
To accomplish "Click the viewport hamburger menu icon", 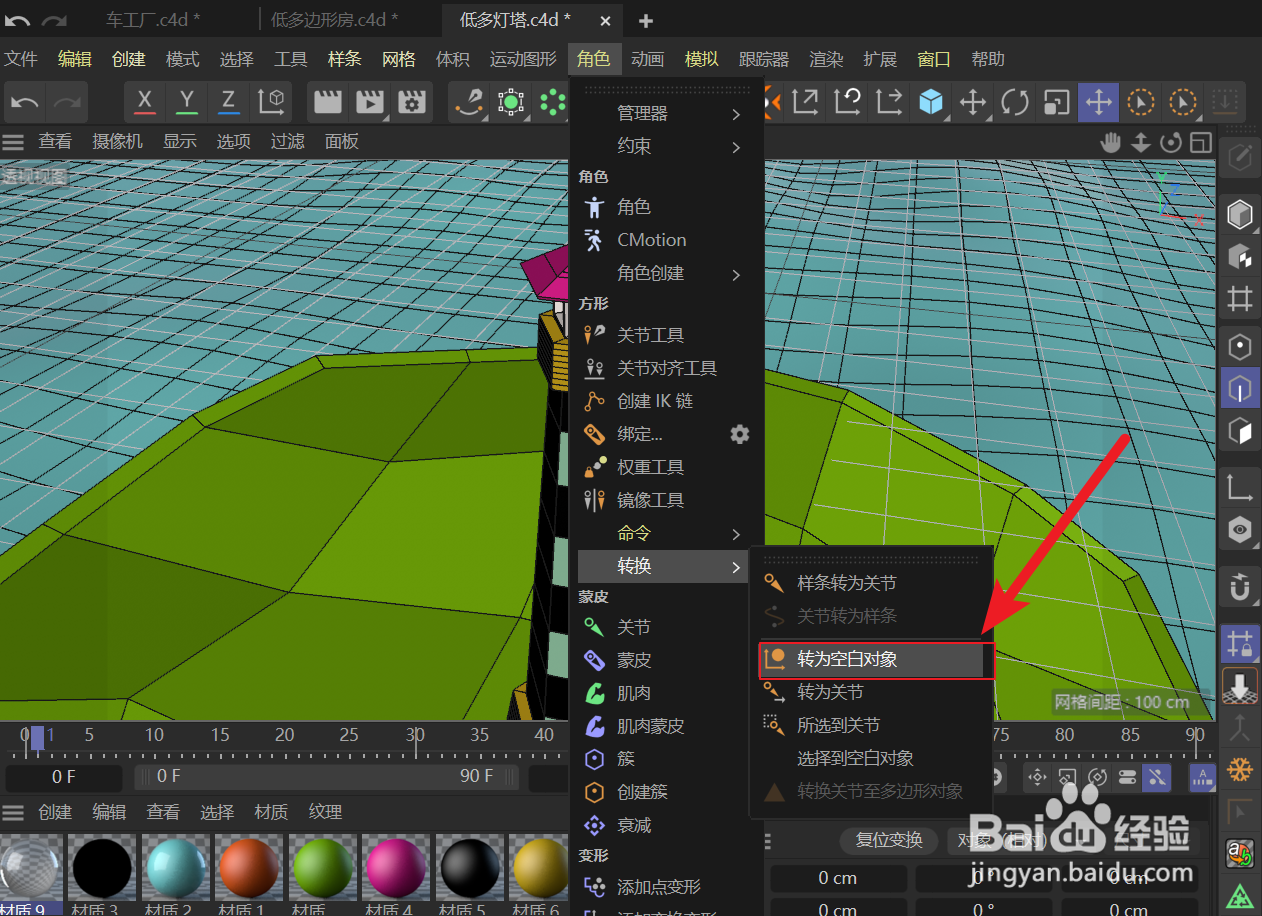I will pyautogui.click(x=13, y=142).
